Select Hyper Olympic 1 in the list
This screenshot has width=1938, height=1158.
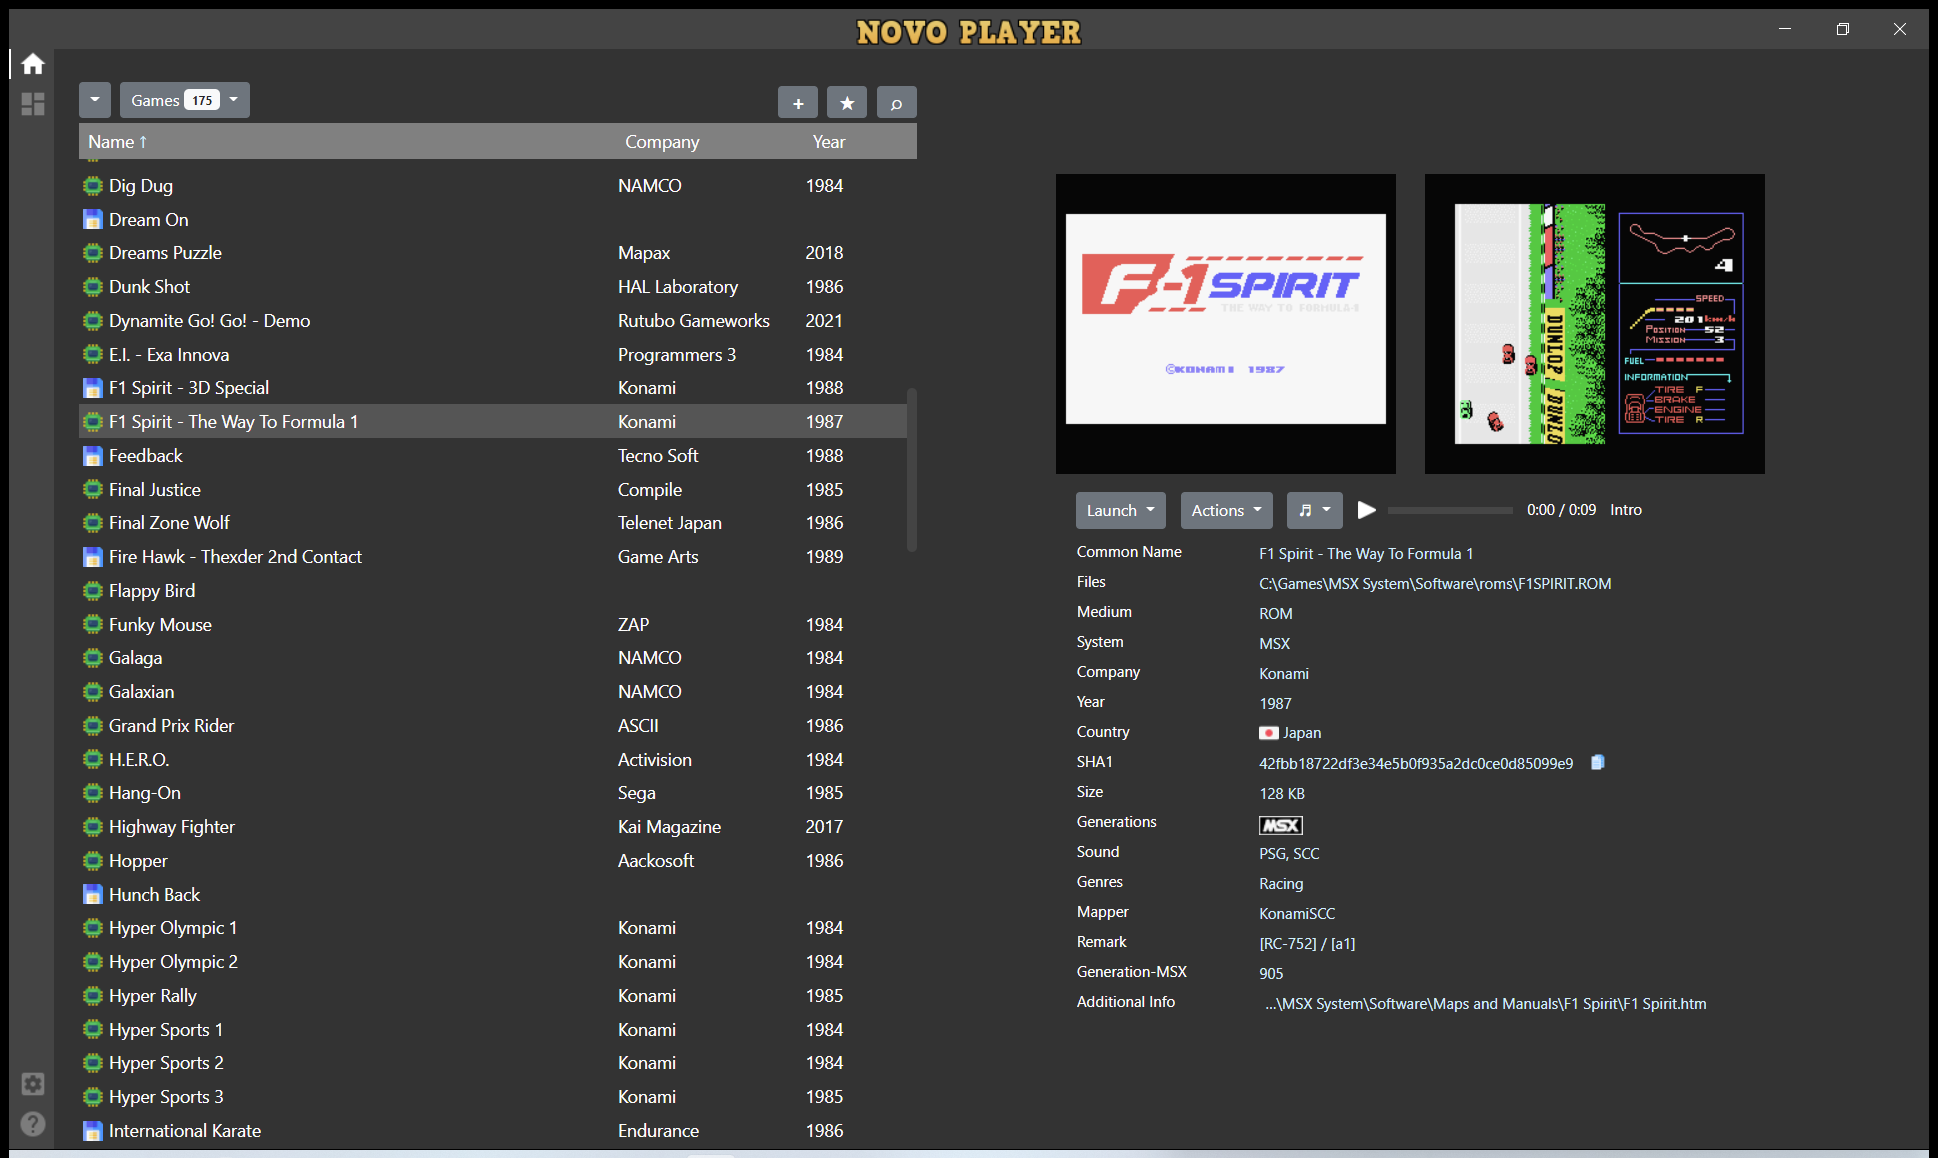point(493,928)
